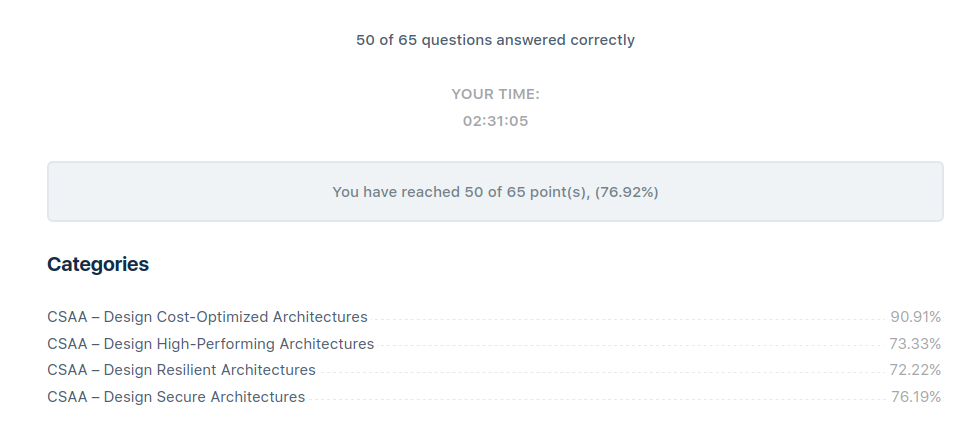Click the 72.22% category score
968x448 pixels.
915,370
